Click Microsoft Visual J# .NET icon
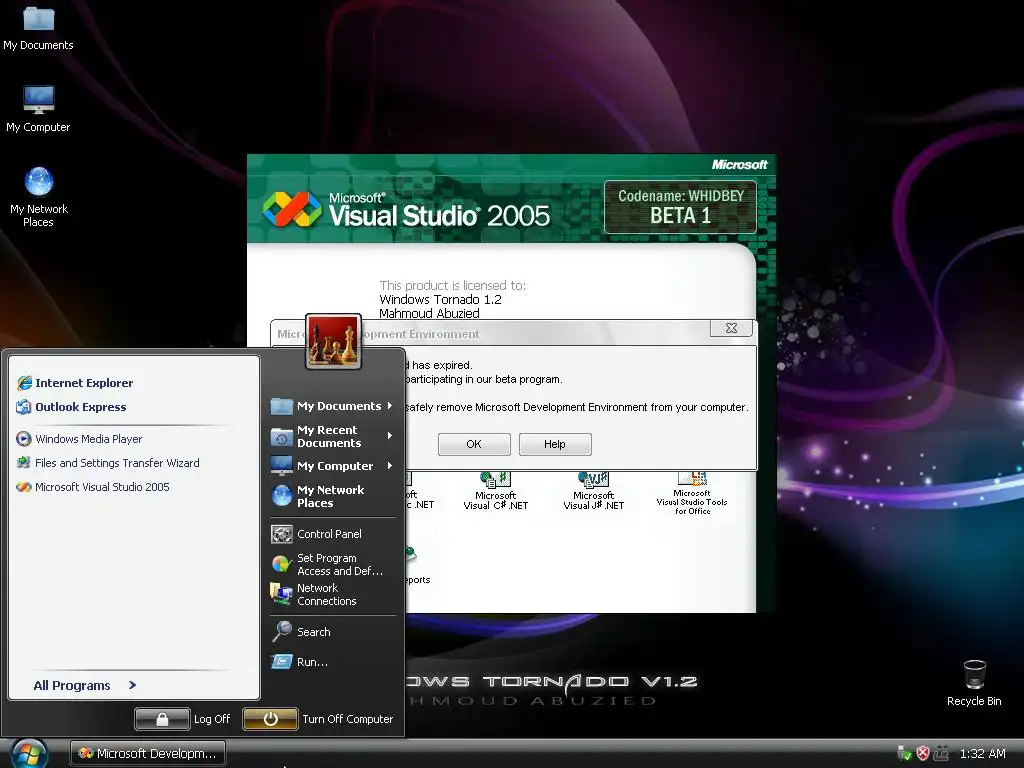Image resolution: width=1024 pixels, height=768 pixels. [x=594, y=491]
